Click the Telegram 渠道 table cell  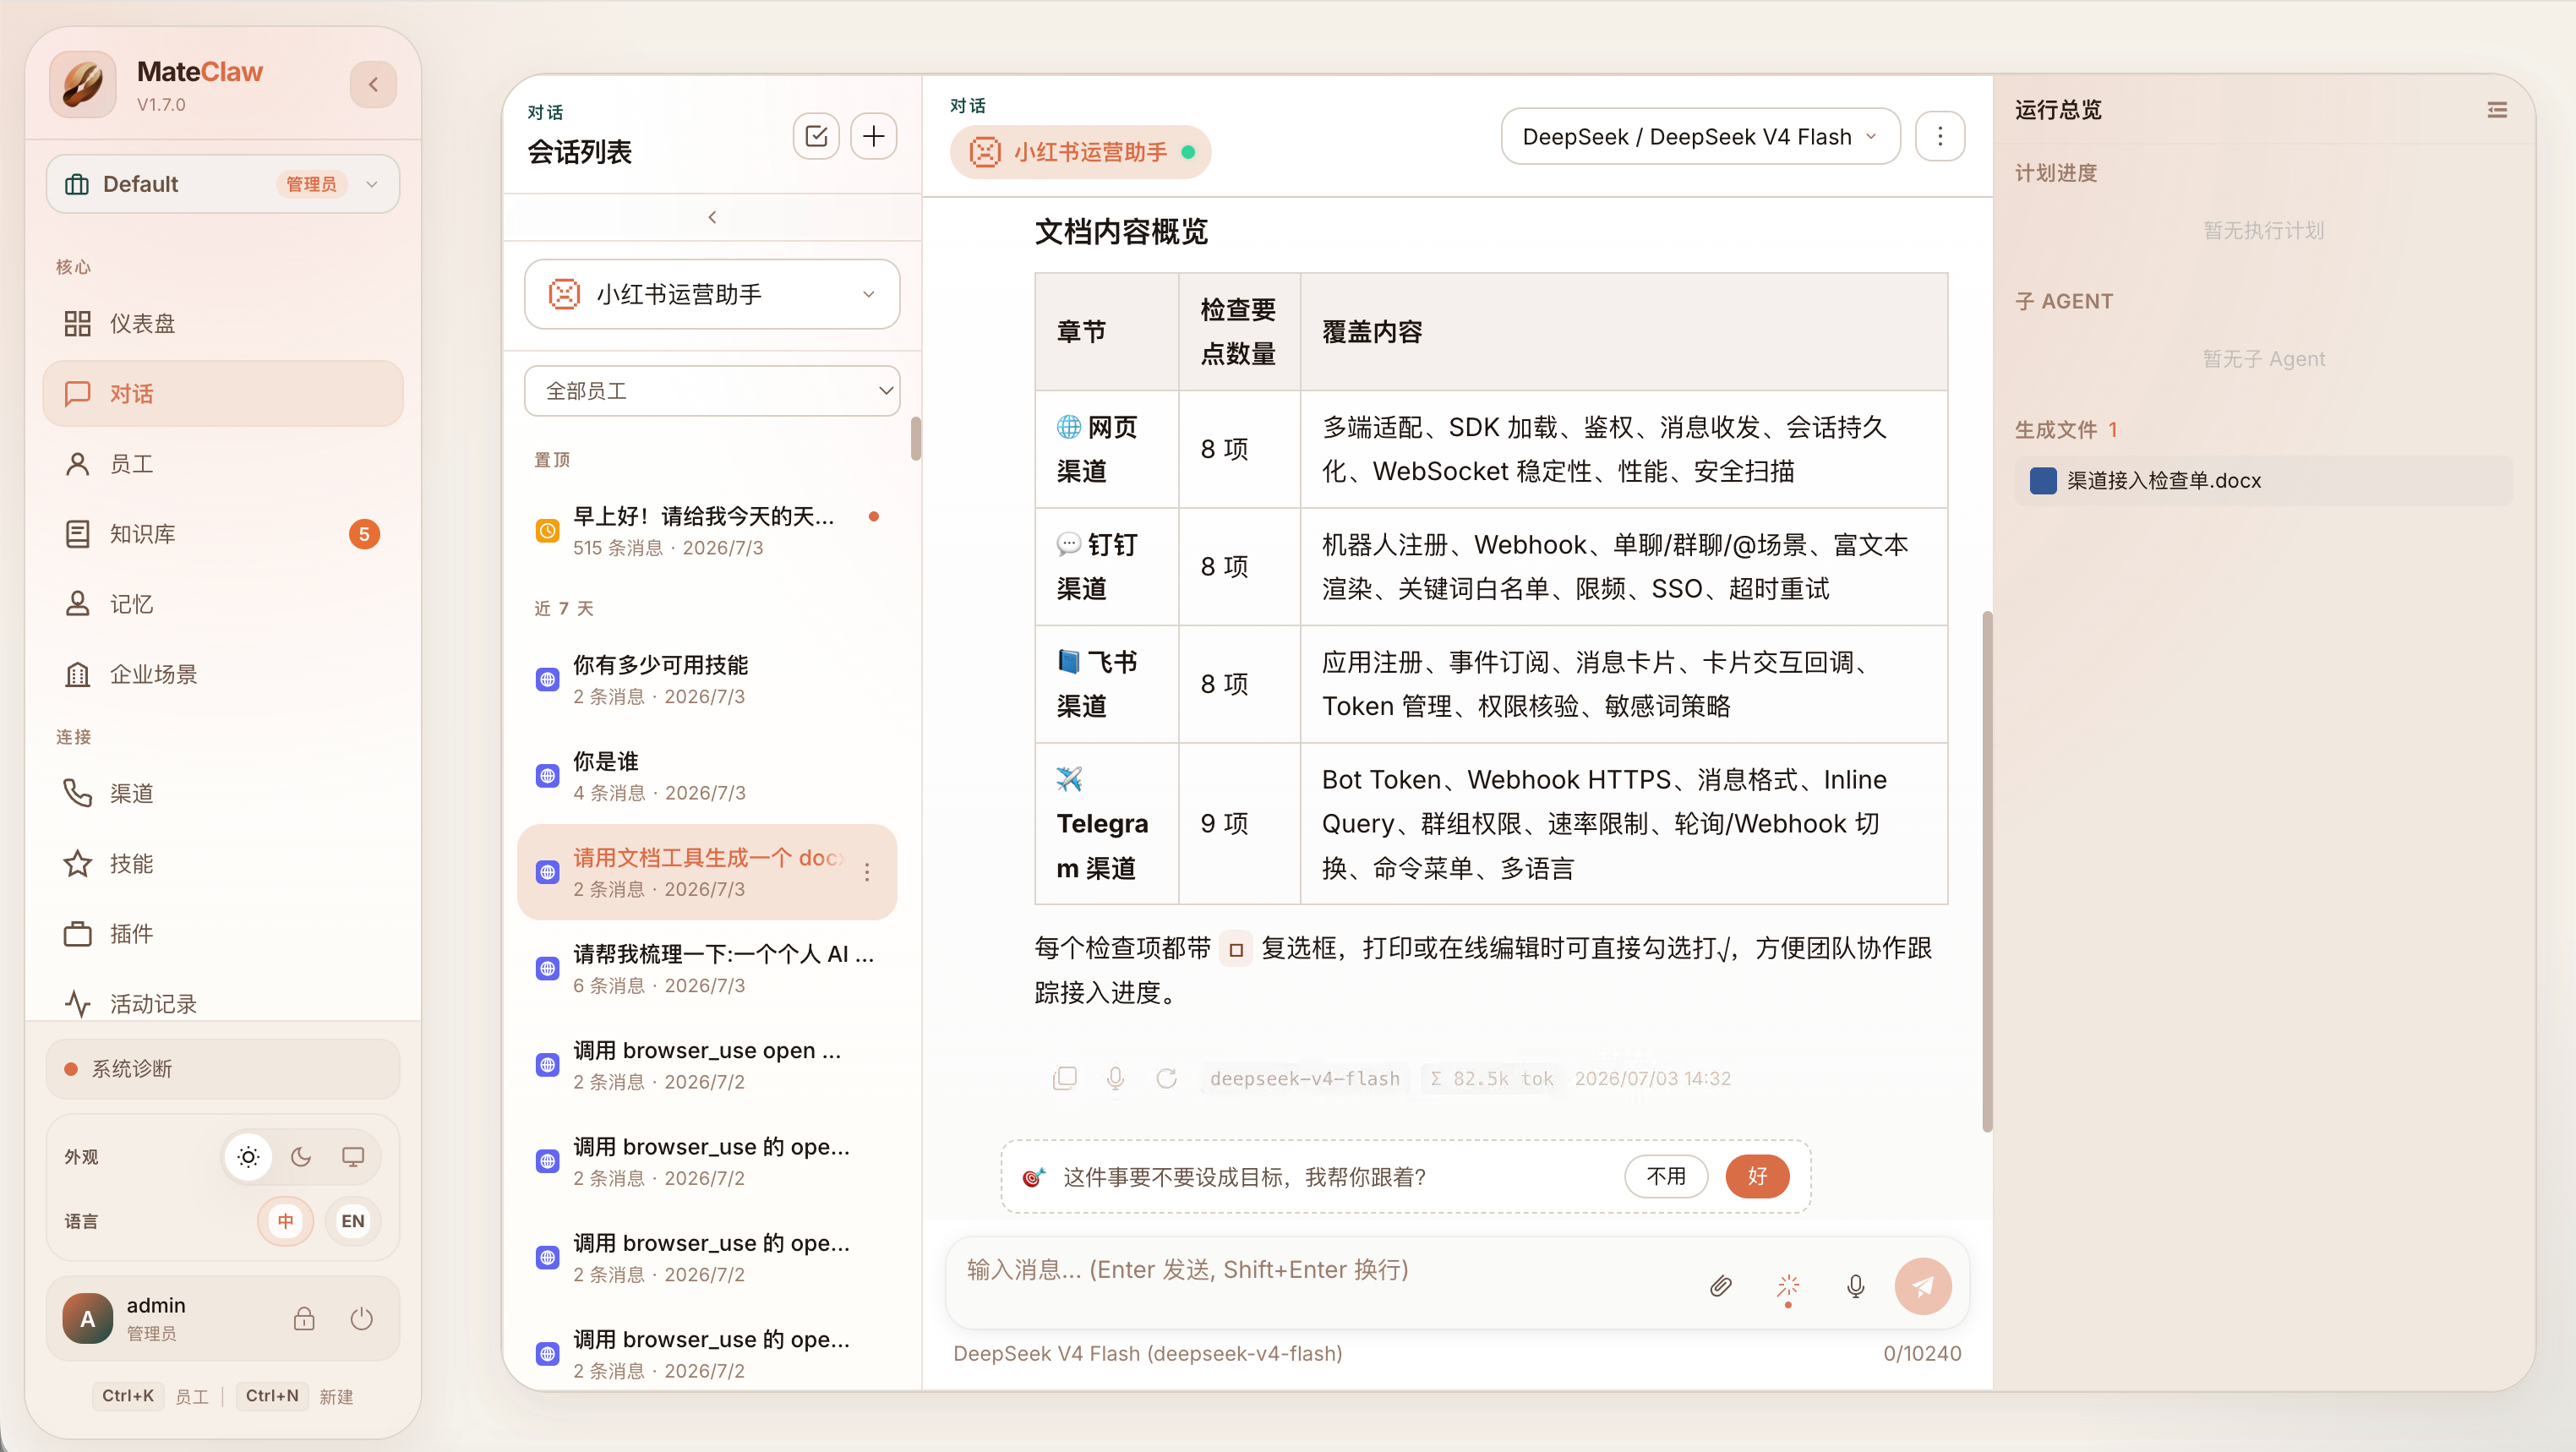(1106, 823)
